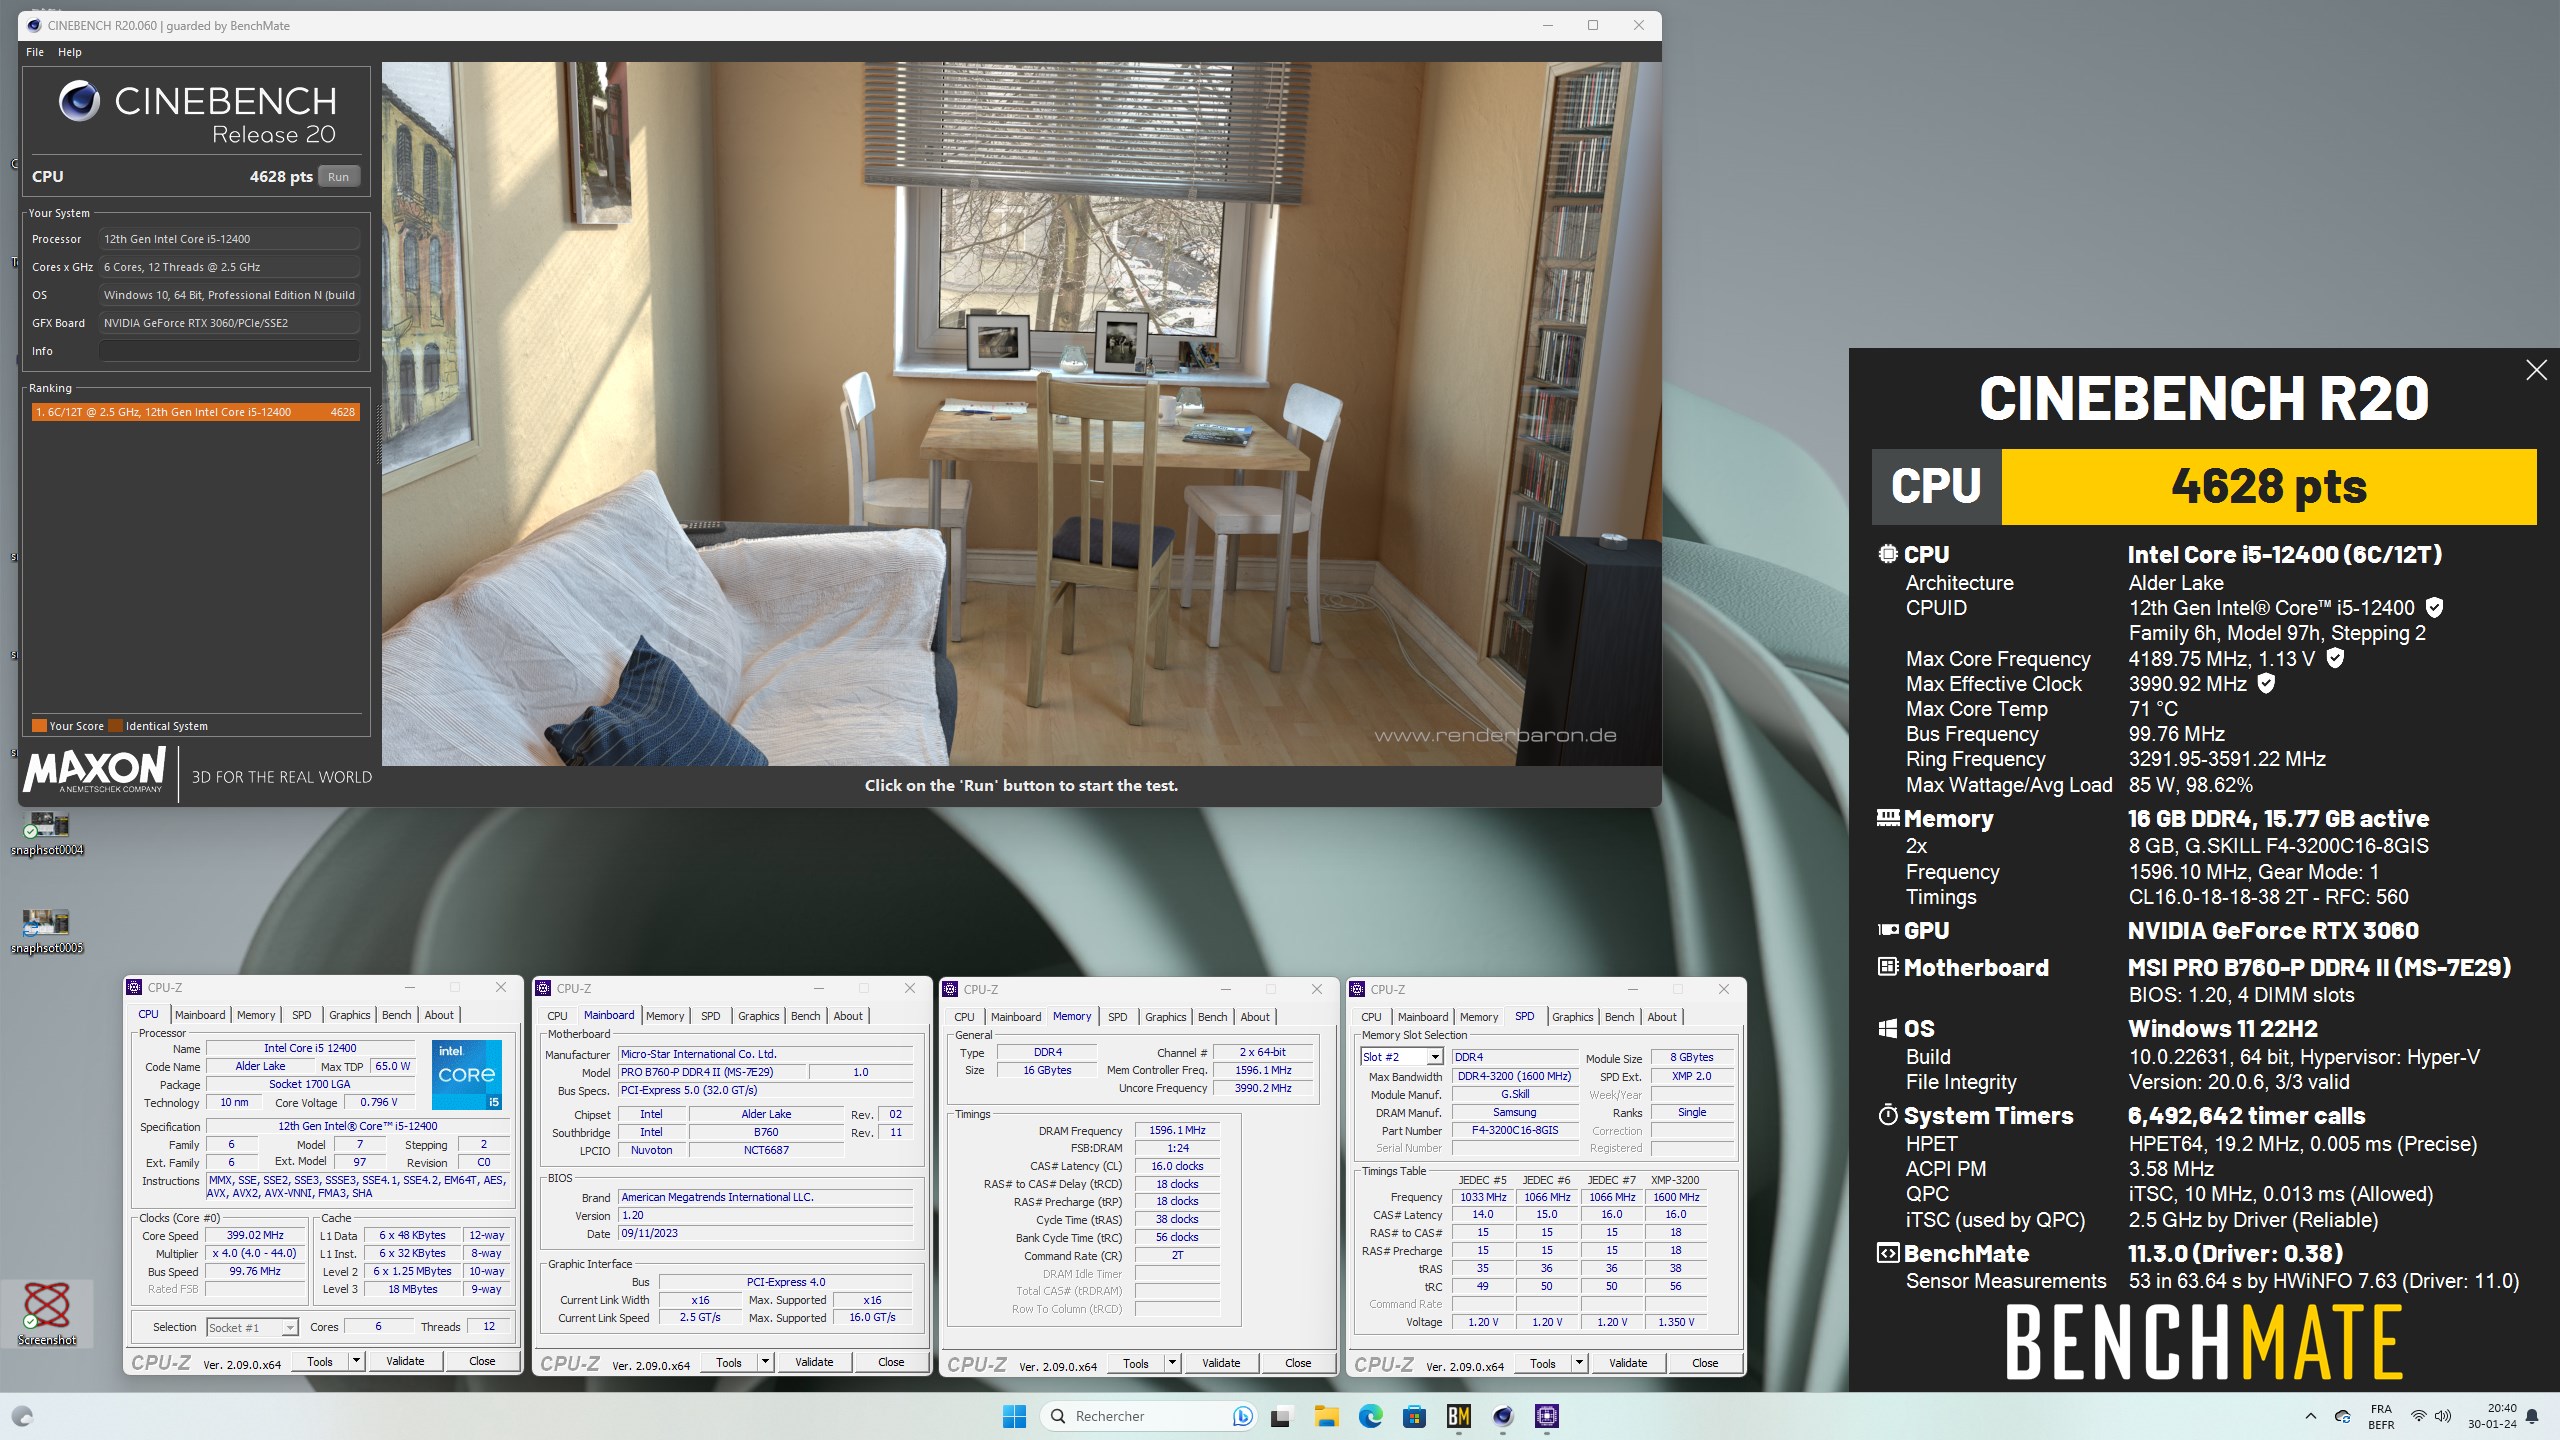Select the i5-12400 ranking entry row
This screenshot has width=2560, height=1440.
tap(195, 412)
